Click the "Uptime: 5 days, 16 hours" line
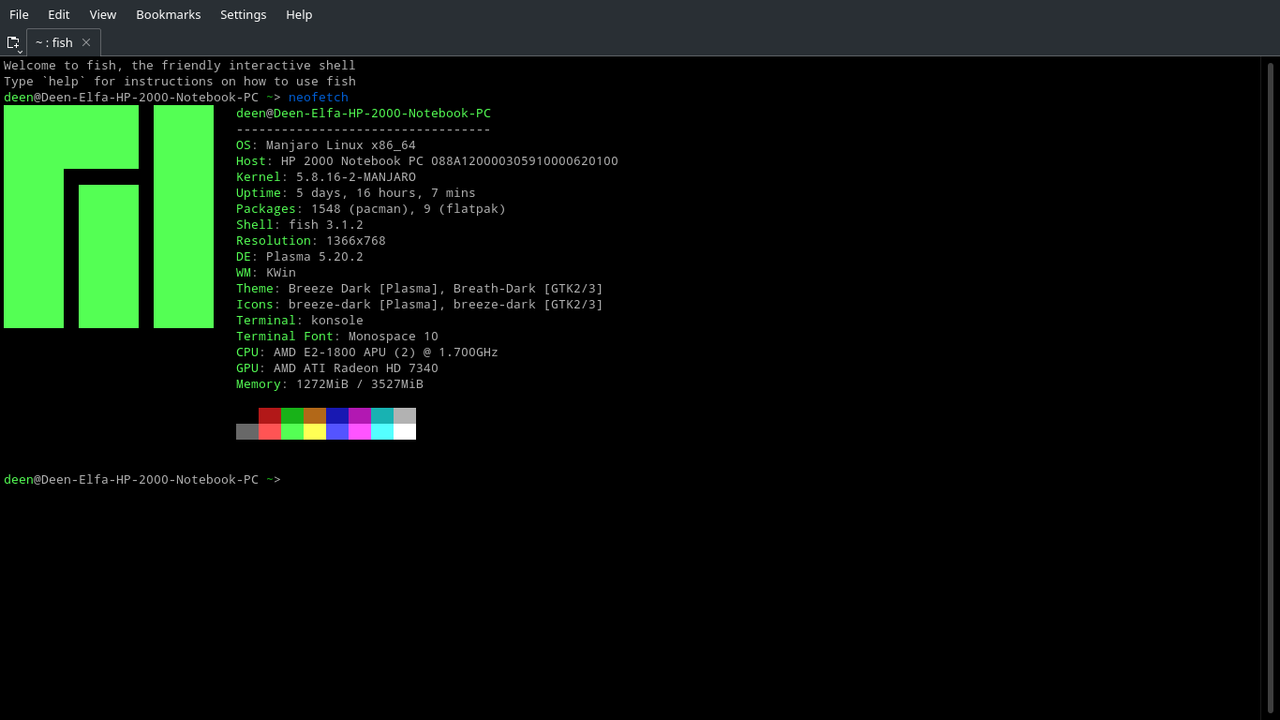 [356, 193]
